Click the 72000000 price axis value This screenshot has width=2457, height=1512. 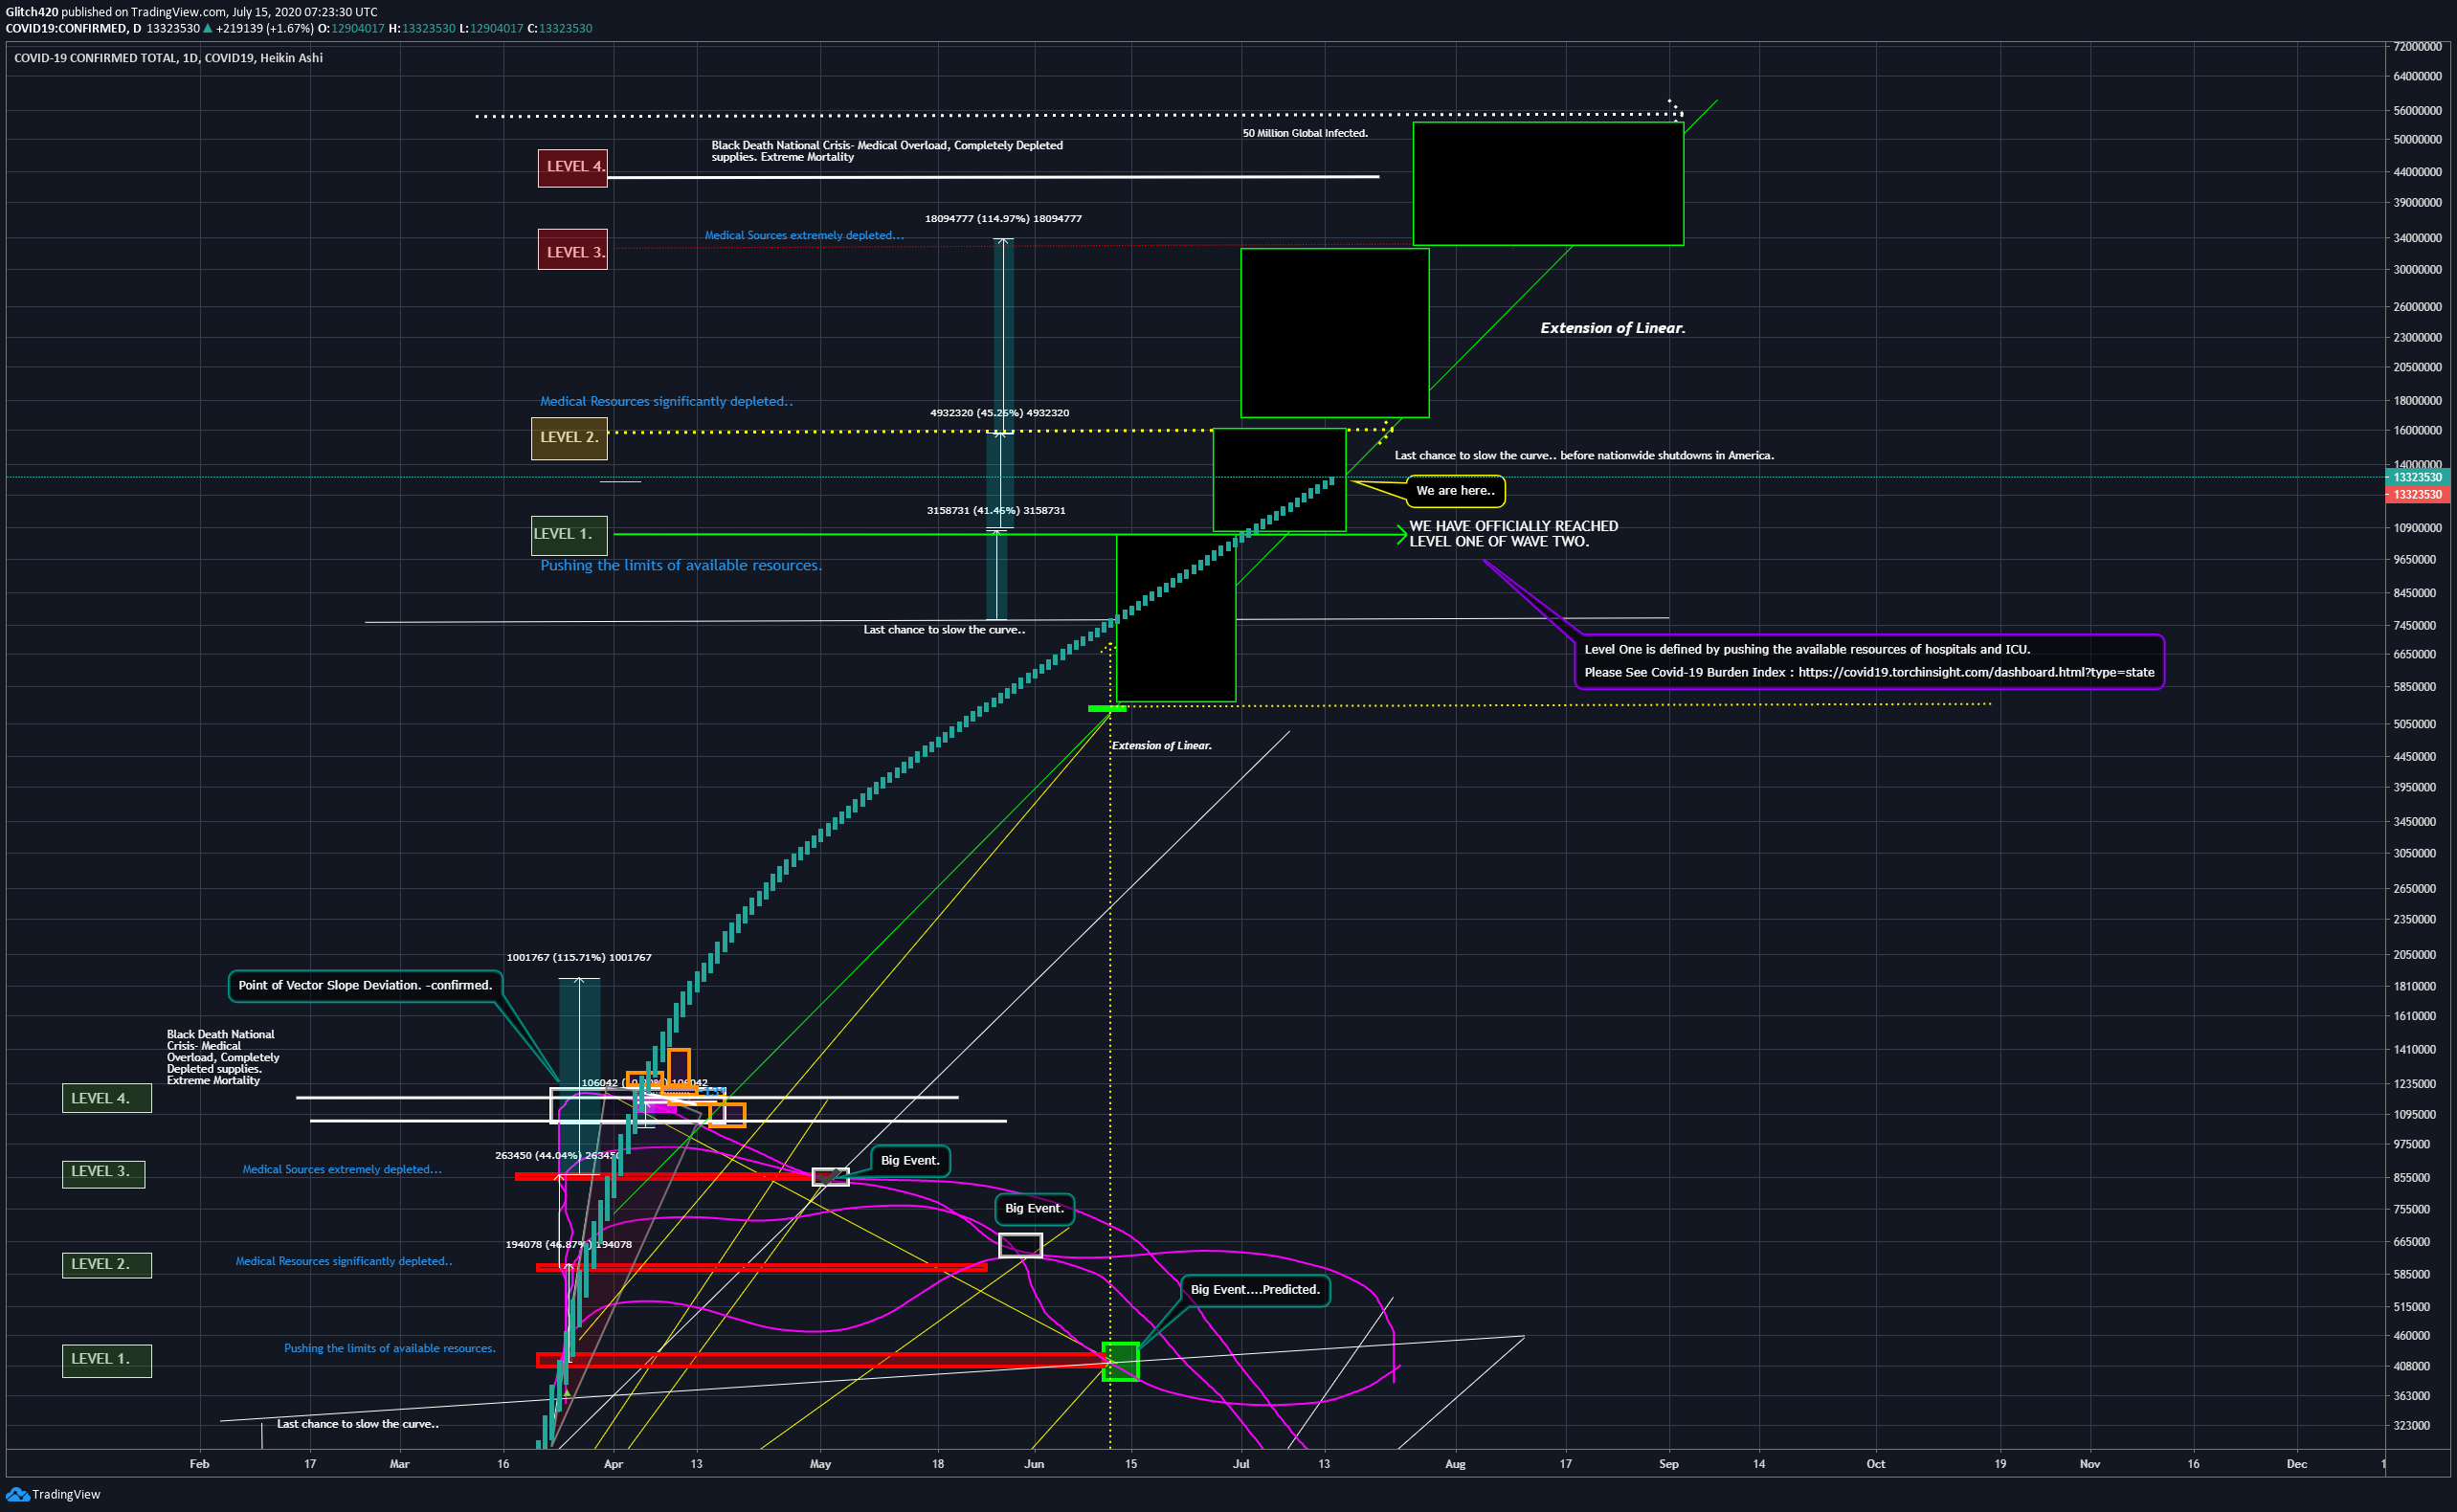[x=2418, y=47]
